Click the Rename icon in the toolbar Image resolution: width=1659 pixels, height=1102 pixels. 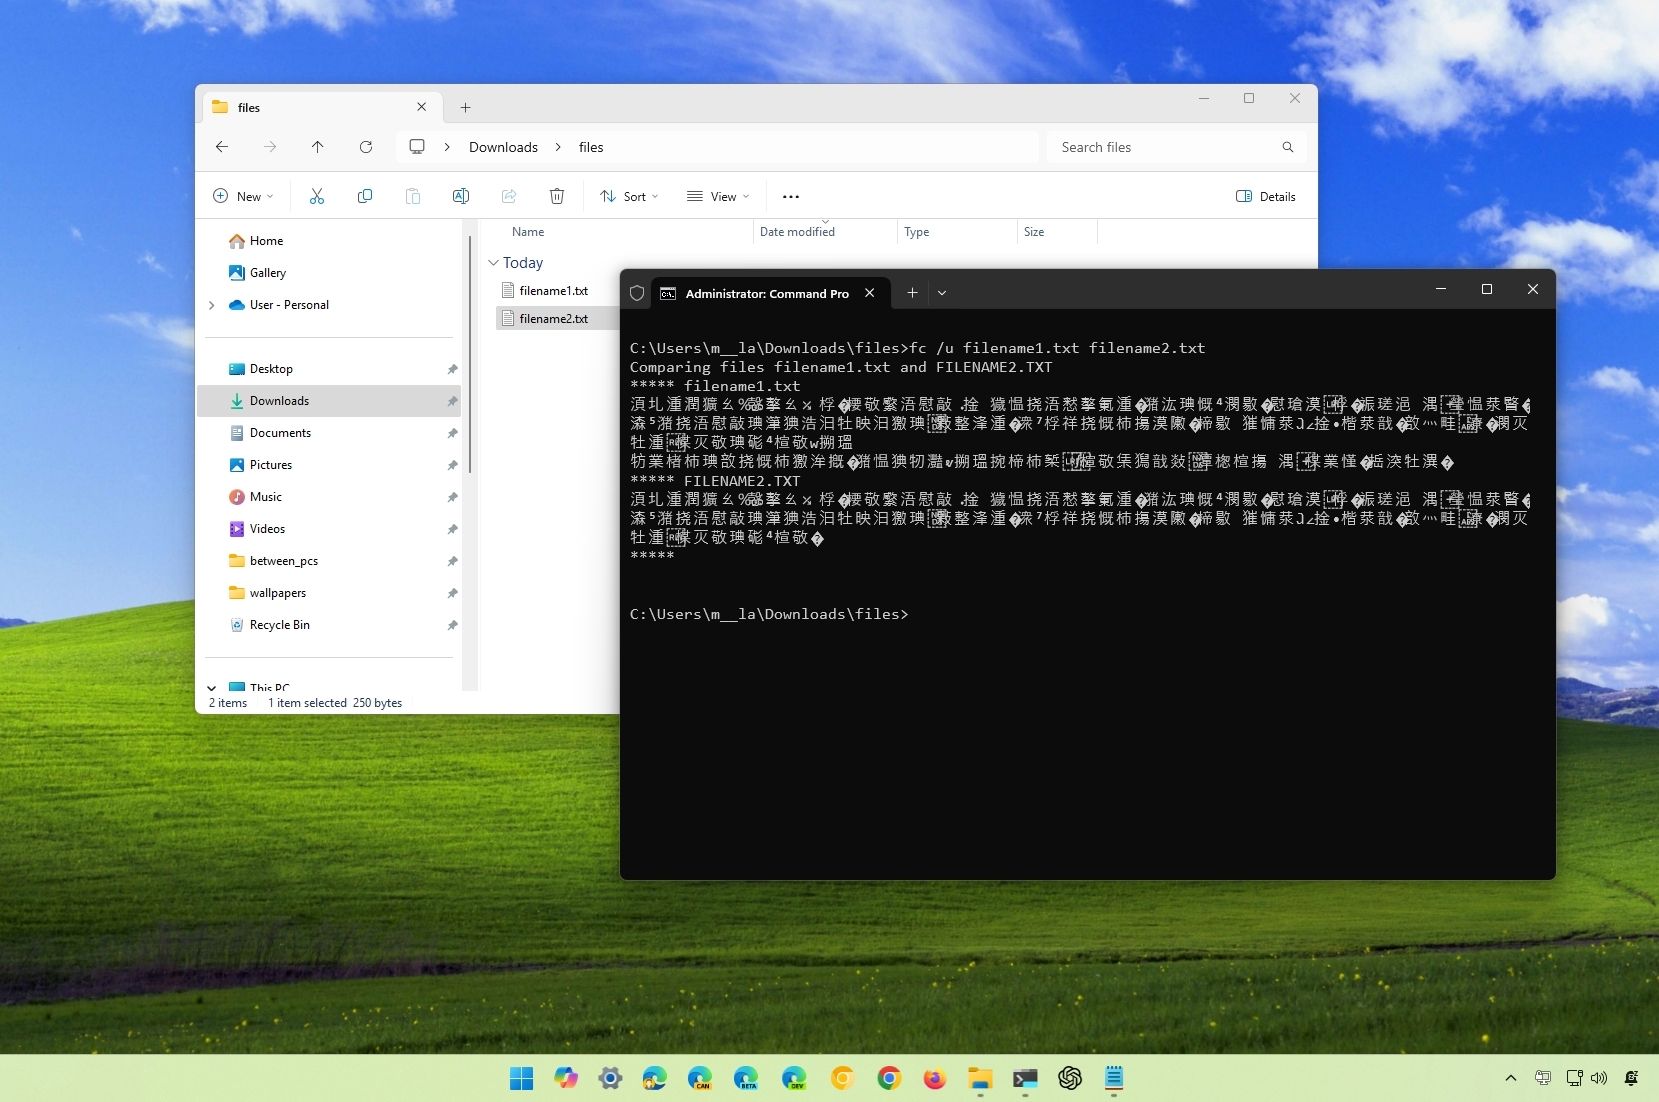[461, 196]
